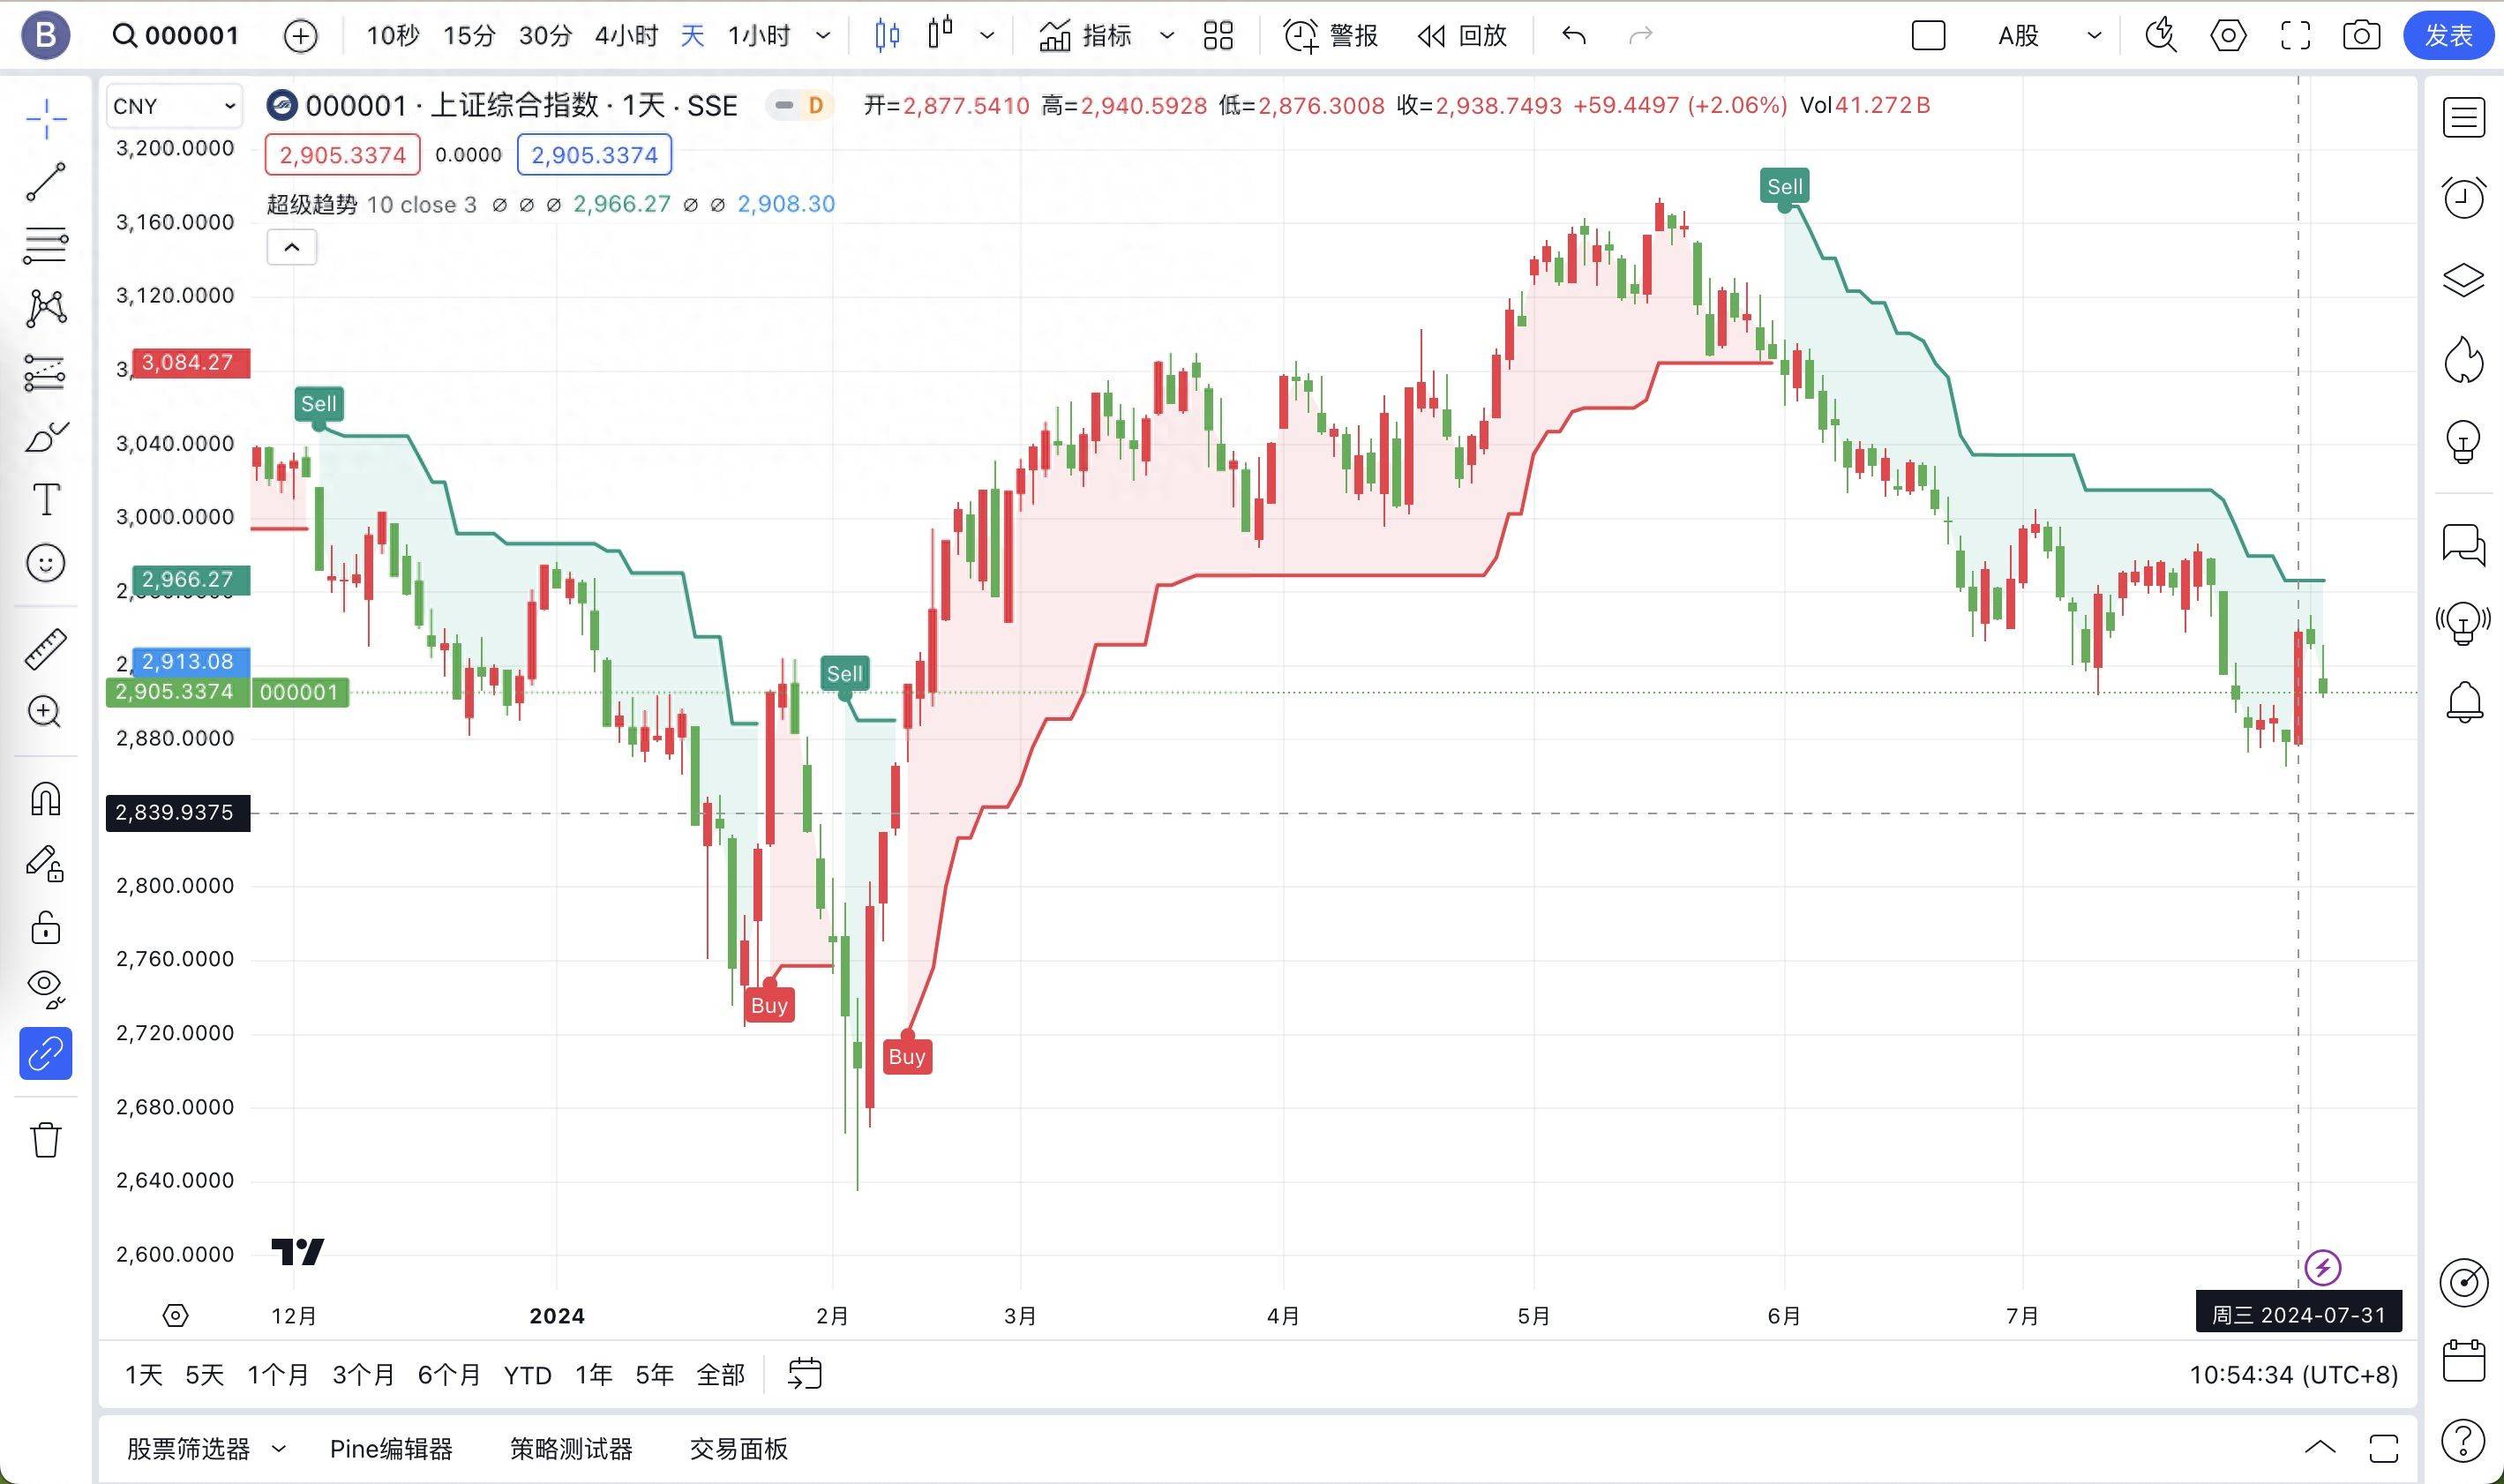
Task: Open the help center question mark
Action: 2463,1441
